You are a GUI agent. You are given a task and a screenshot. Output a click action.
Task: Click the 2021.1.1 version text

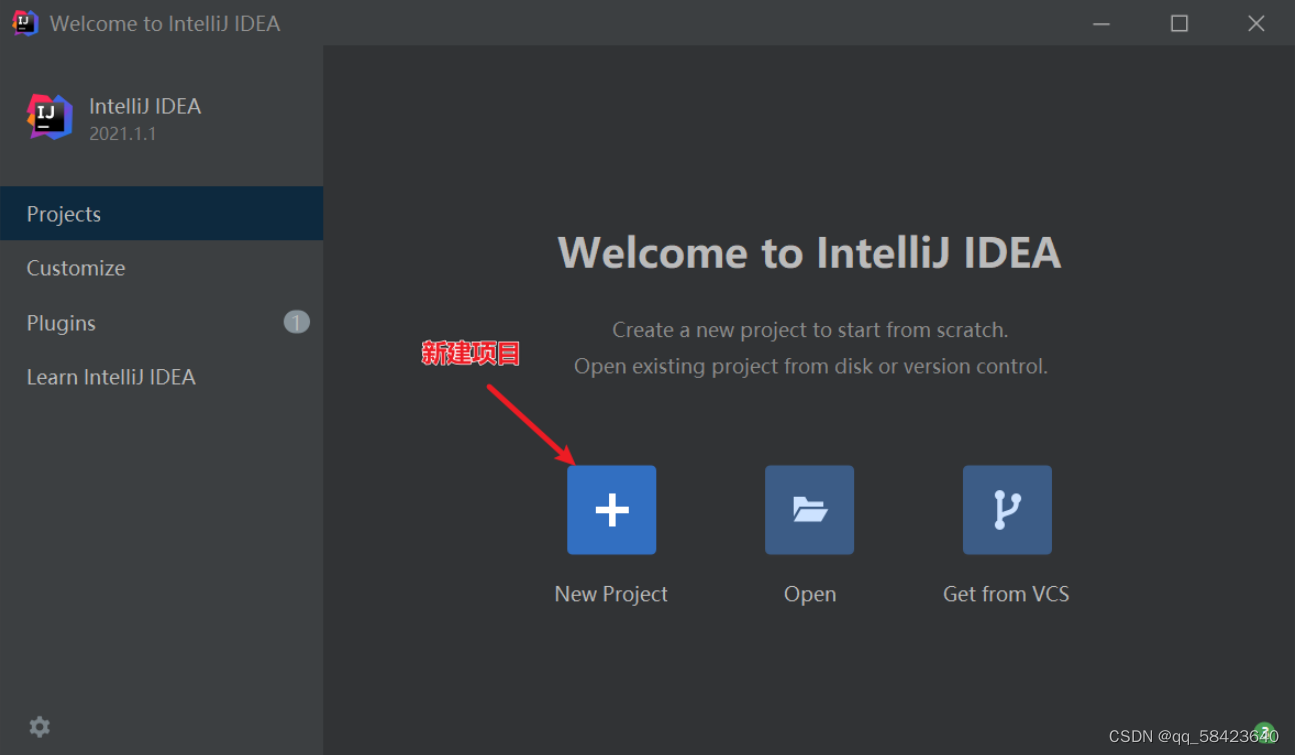click(x=122, y=134)
